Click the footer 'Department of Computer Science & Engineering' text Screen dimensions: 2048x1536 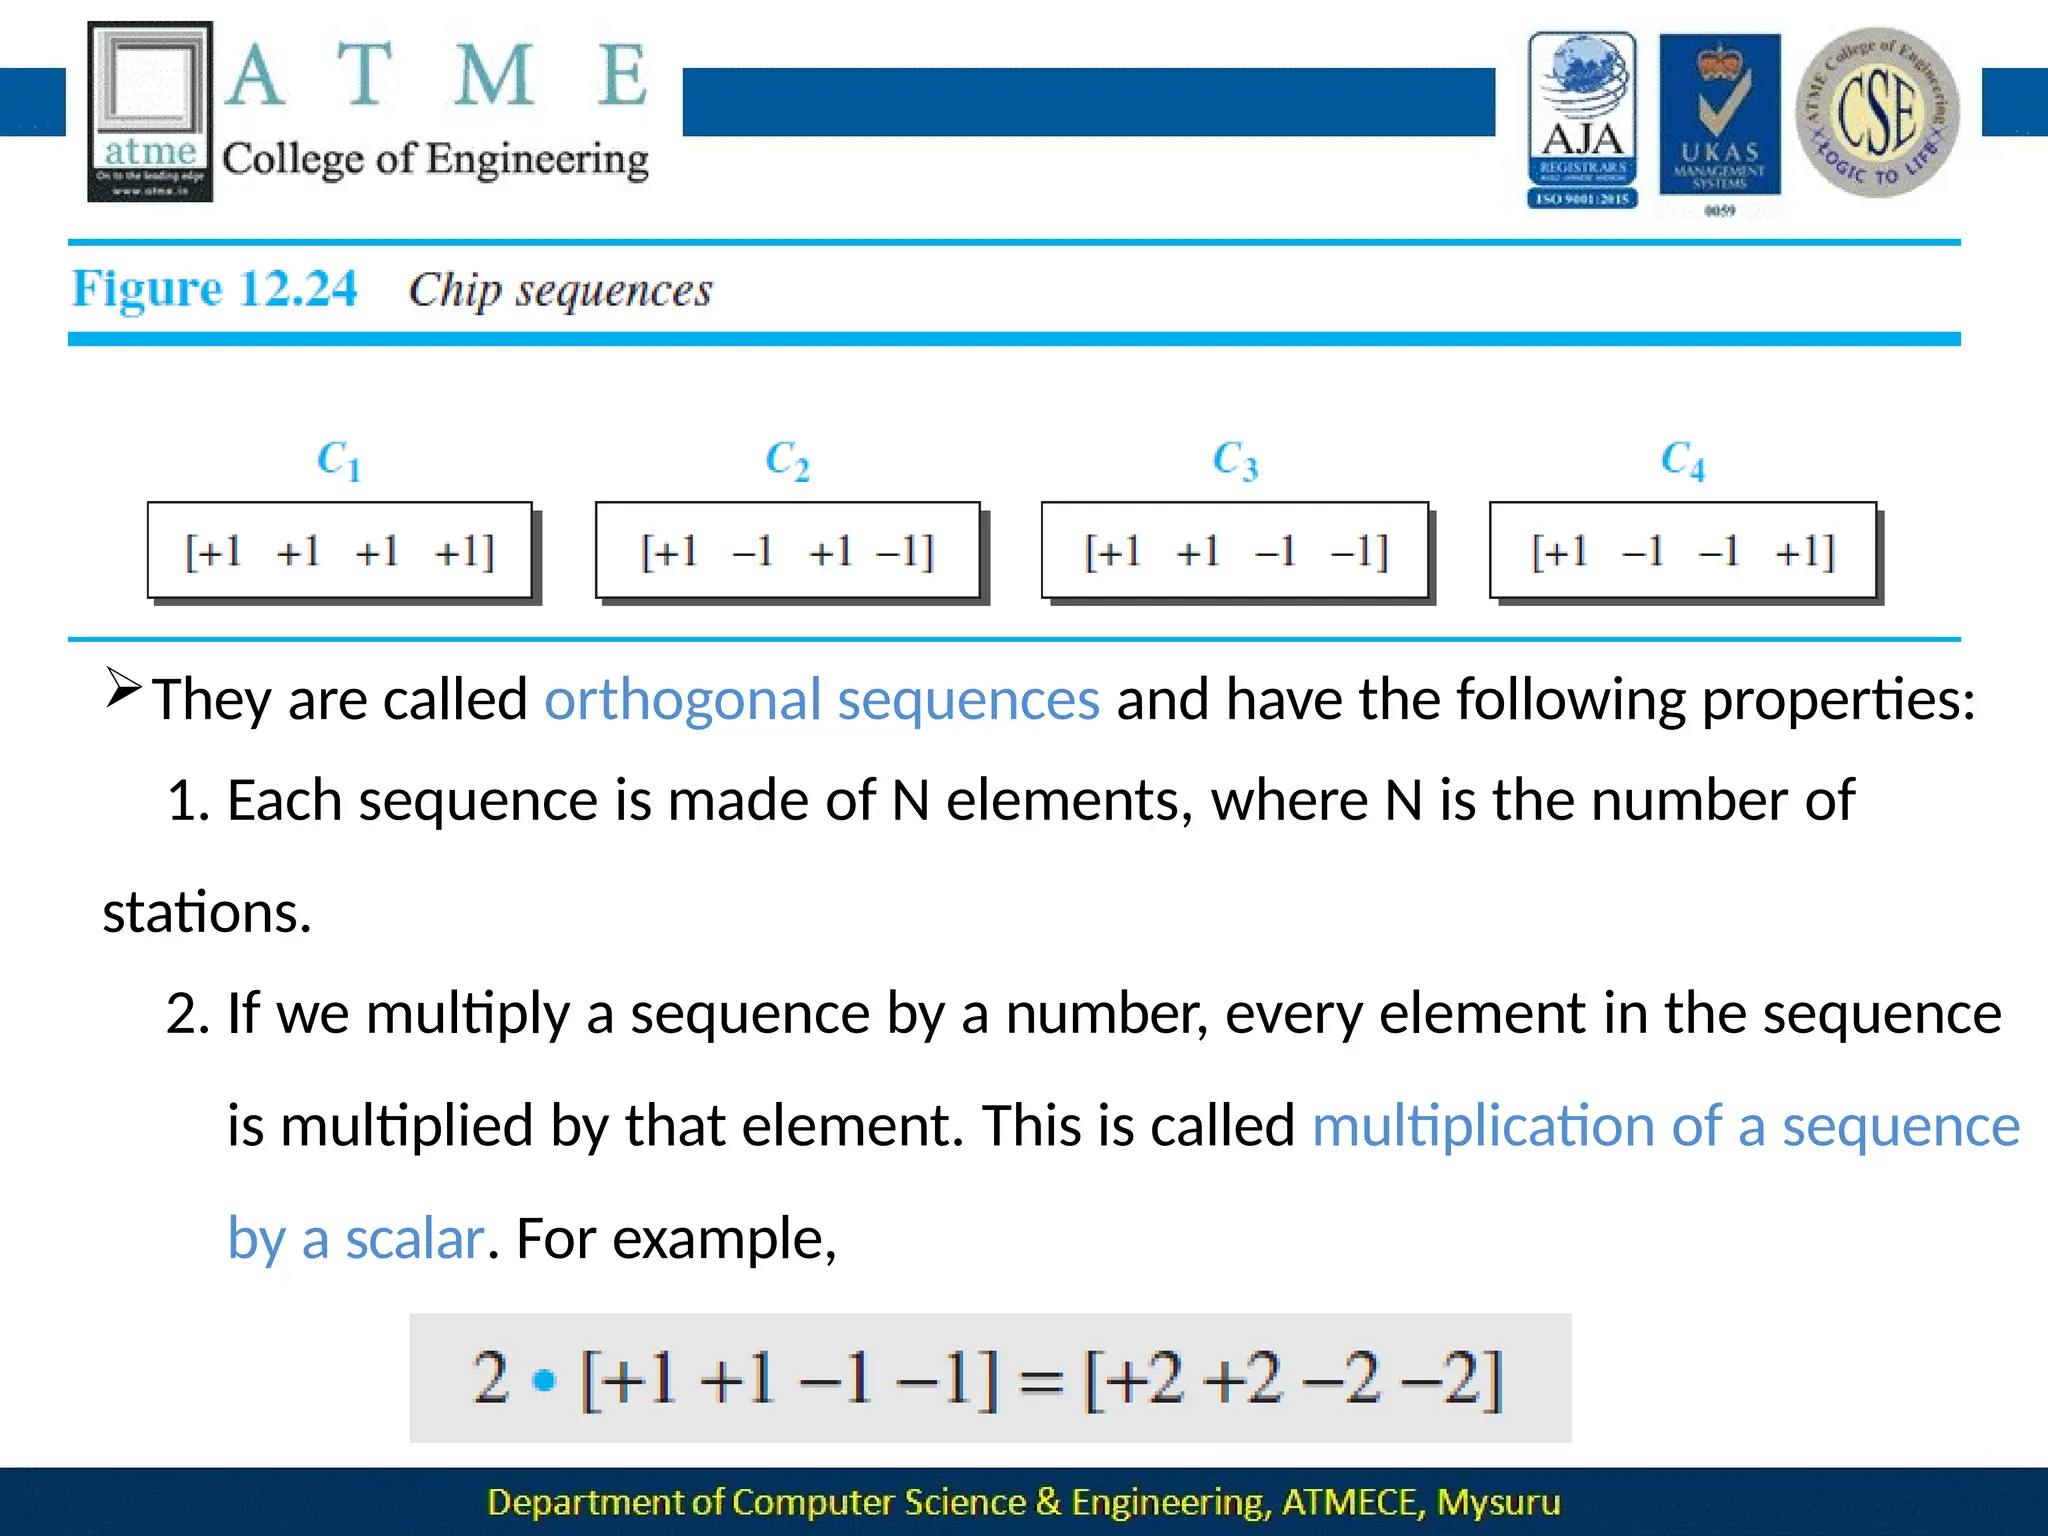pos(1024,1502)
